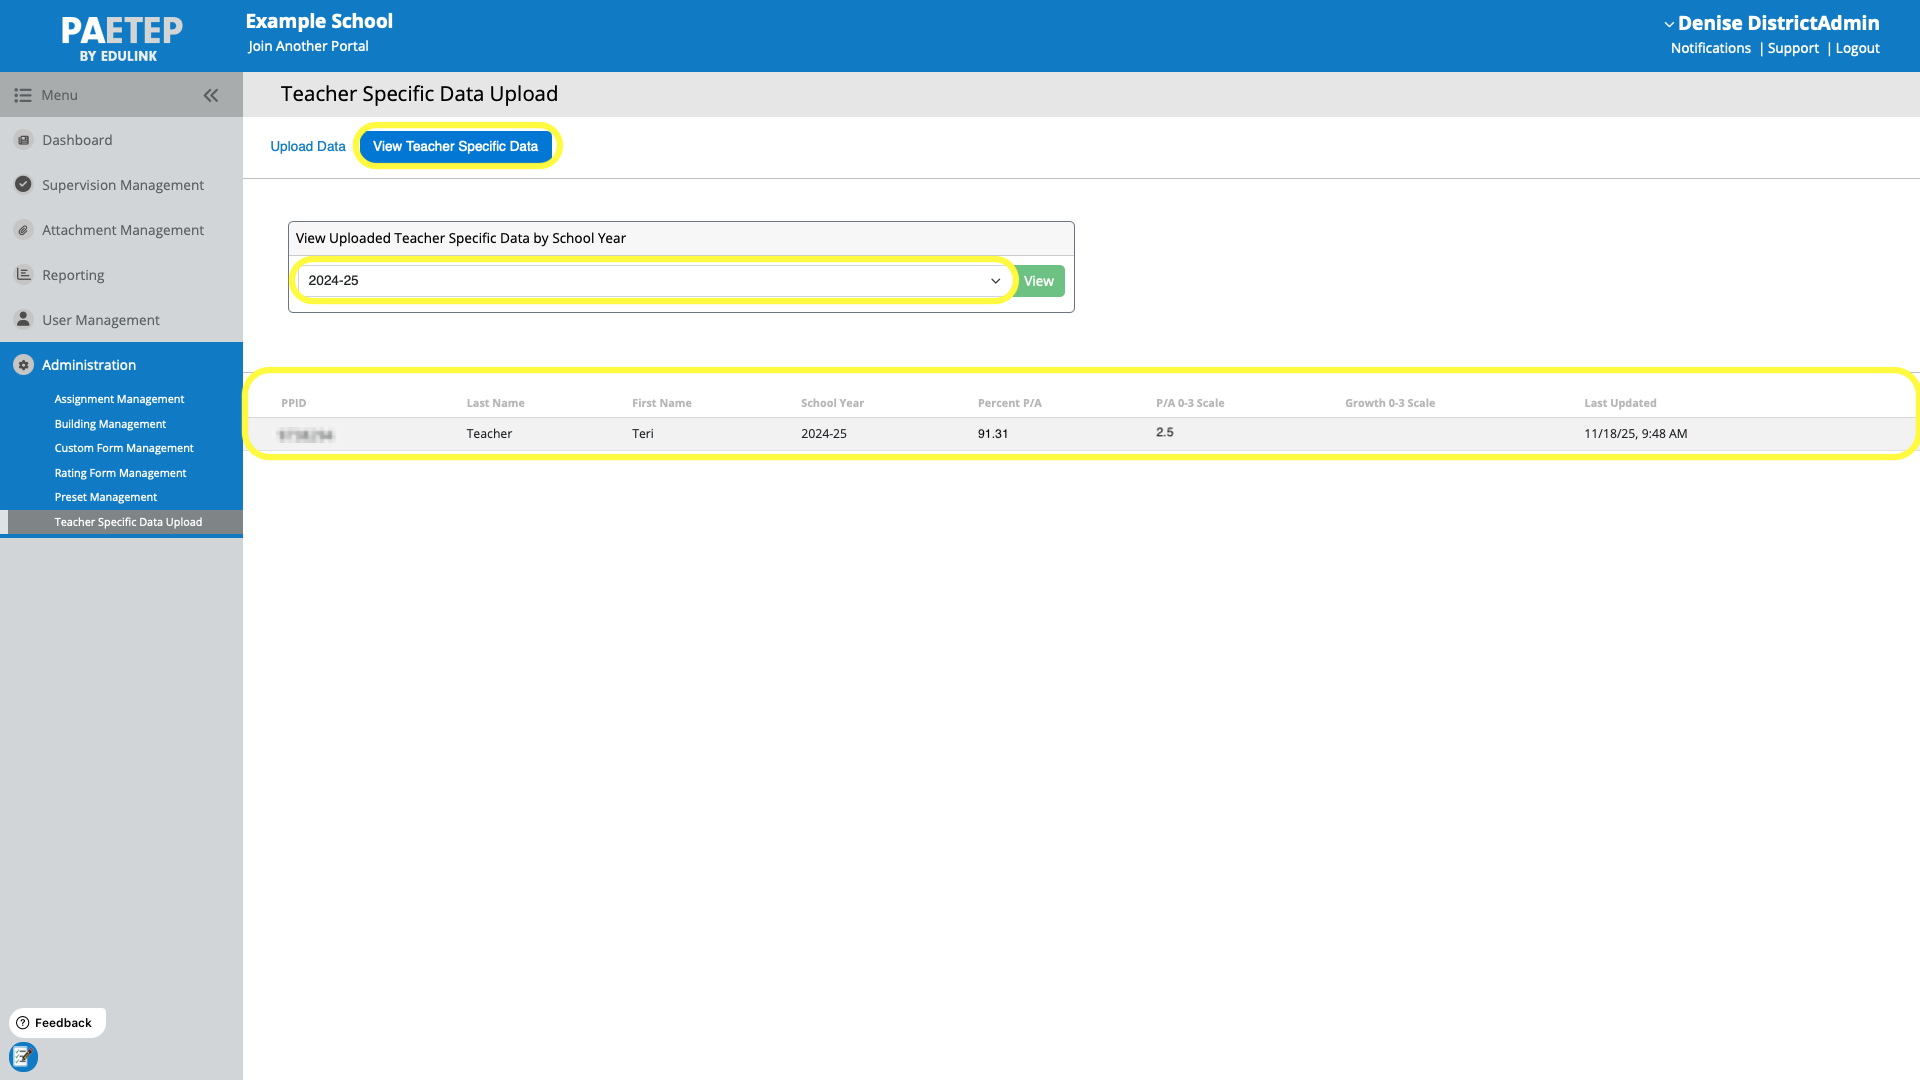This screenshot has width=1920, height=1080.
Task: Select the View Teacher Specific Data tab
Action: click(456, 146)
